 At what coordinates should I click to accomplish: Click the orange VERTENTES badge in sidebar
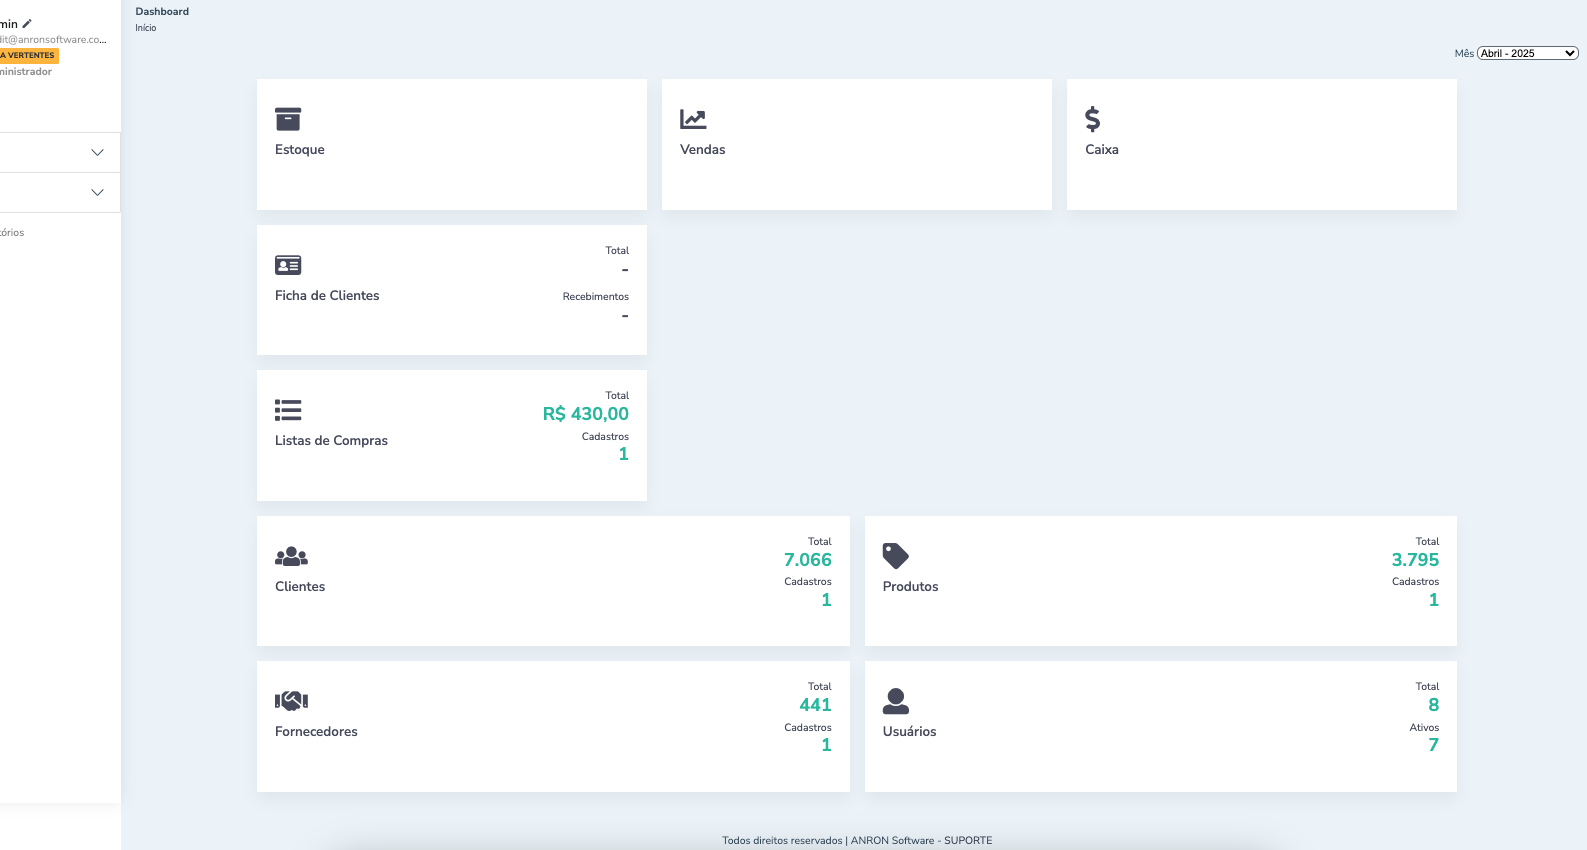(x=29, y=56)
